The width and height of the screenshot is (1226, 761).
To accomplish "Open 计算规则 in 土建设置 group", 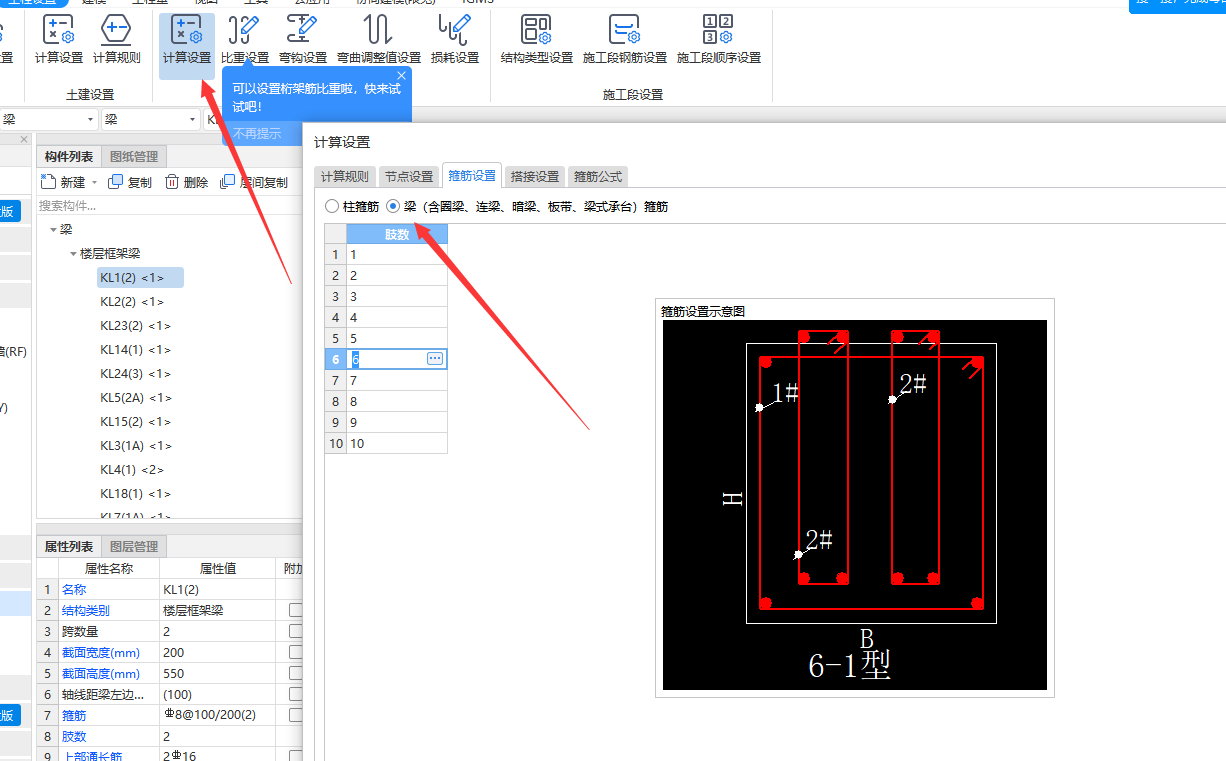I will (117, 39).
